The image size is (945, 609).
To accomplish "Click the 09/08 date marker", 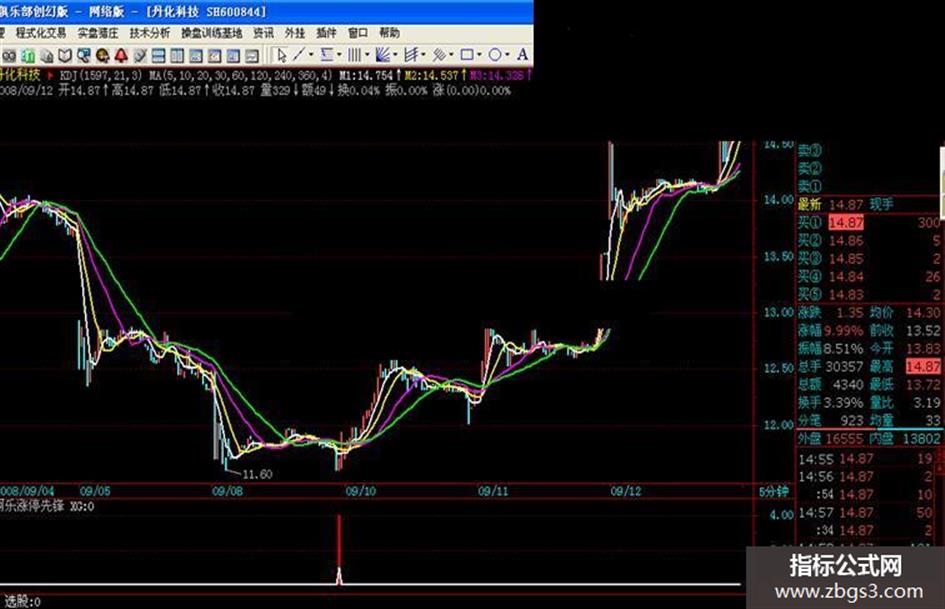I will click(x=228, y=491).
